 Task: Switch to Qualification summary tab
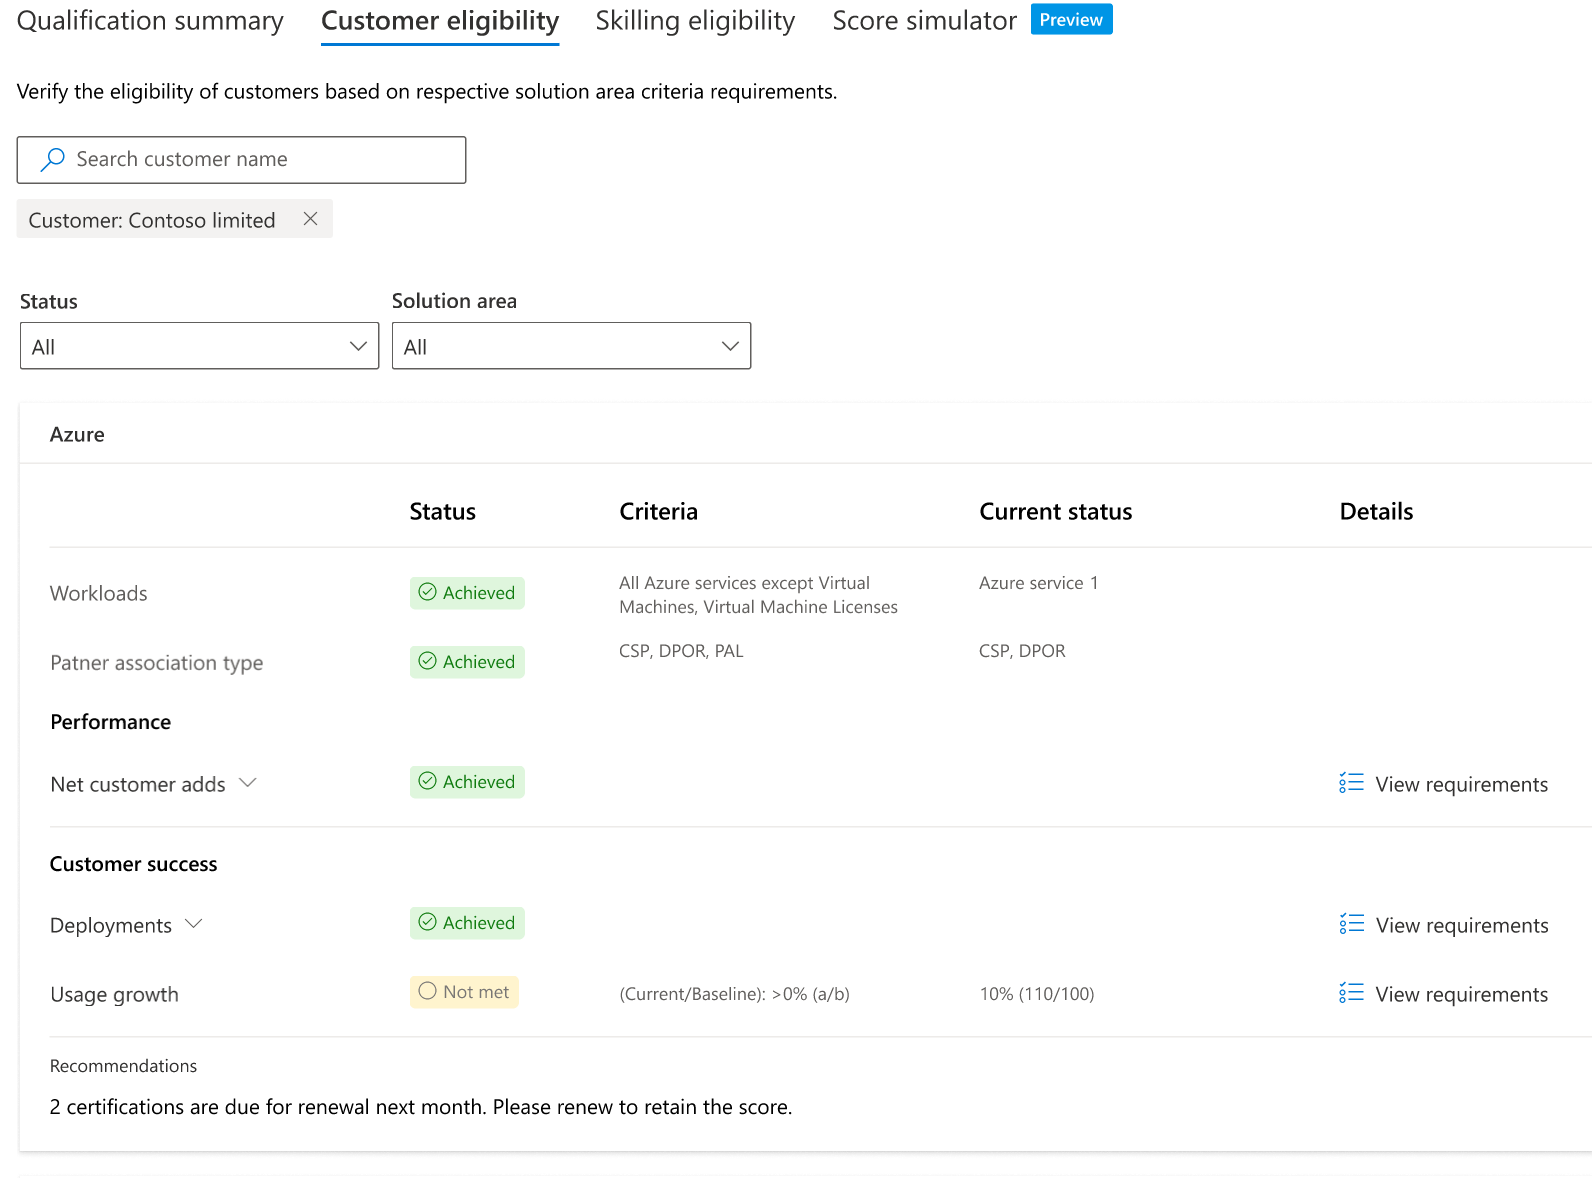150,21
